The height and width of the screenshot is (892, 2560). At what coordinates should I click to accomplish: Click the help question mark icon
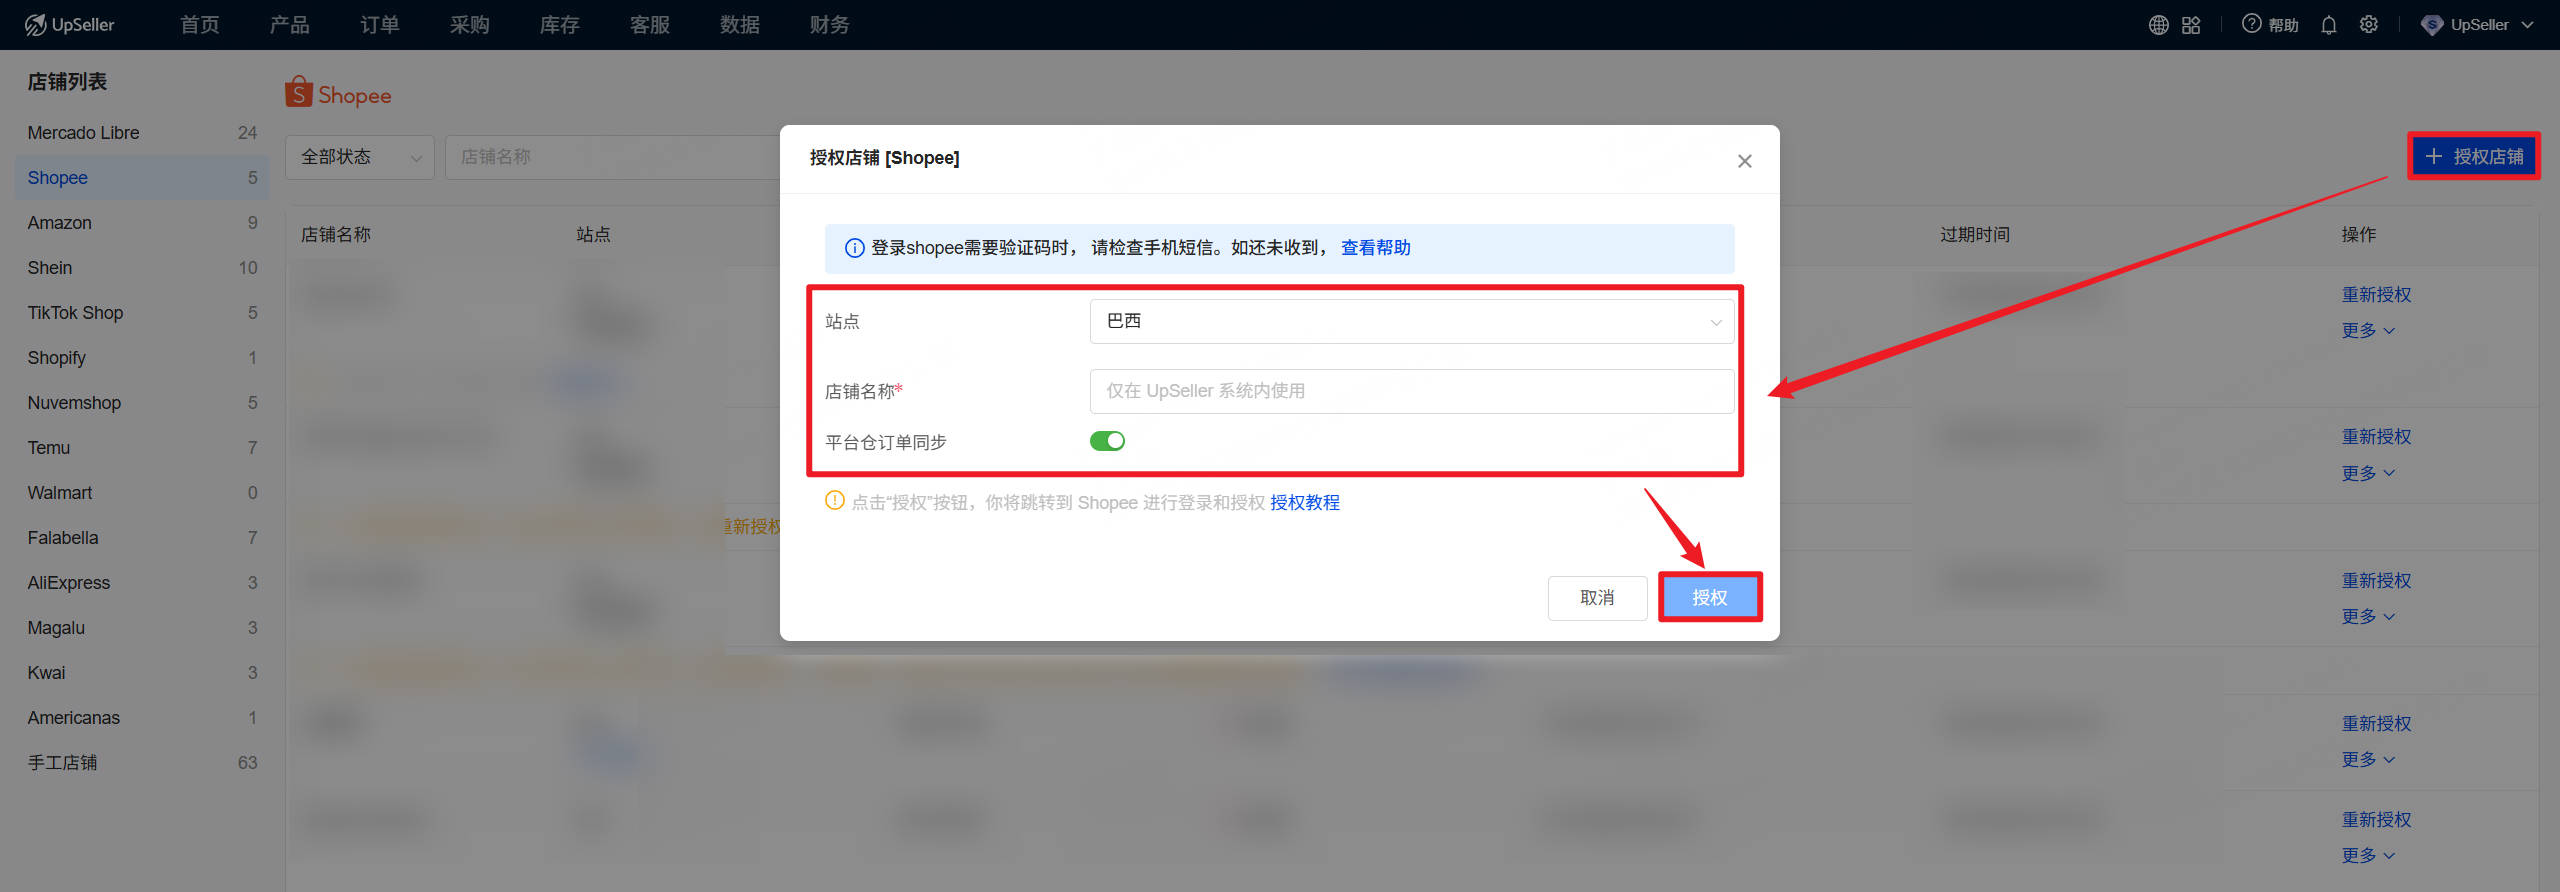tap(2251, 24)
